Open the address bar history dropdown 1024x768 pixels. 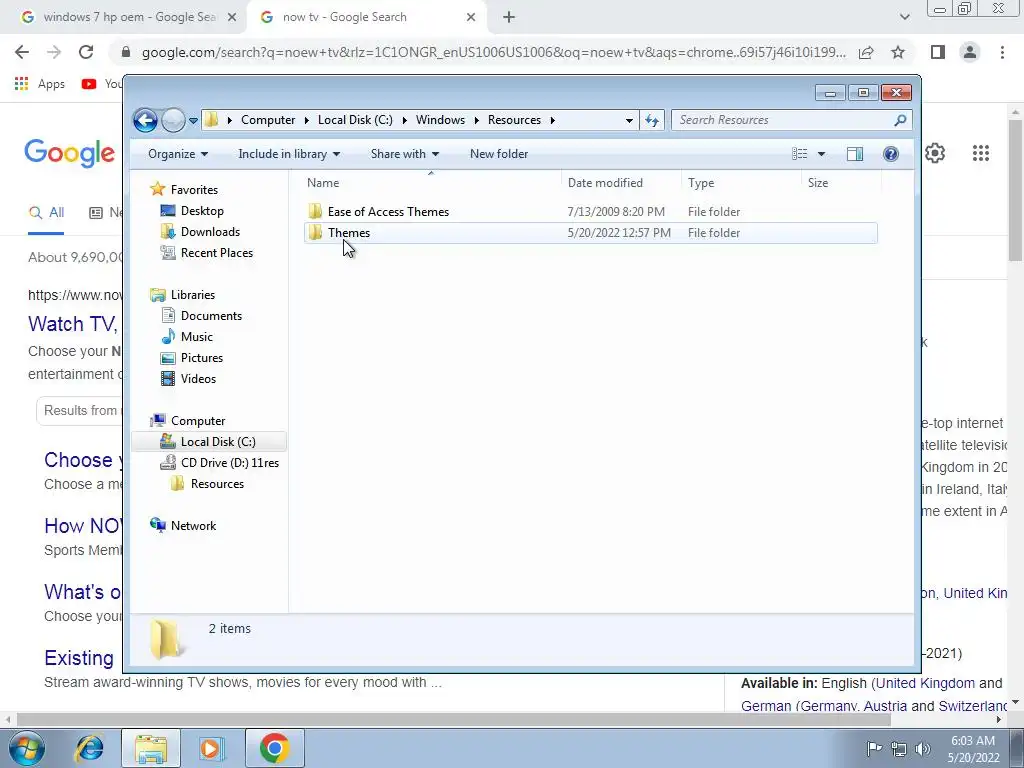click(x=629, y=120)
